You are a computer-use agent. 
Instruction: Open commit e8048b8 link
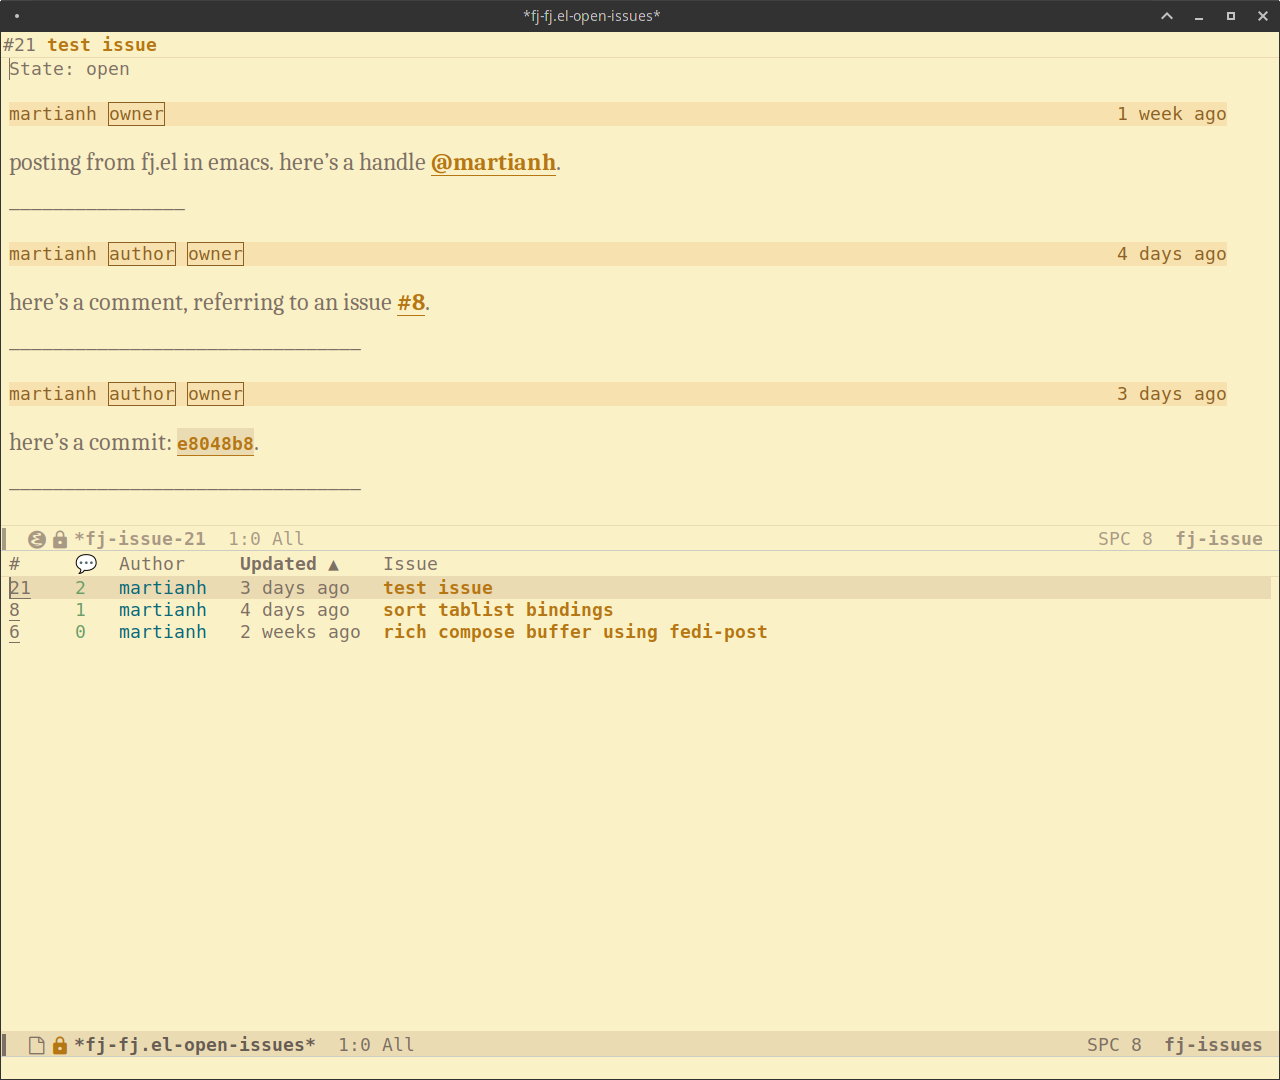pos(215,443)
